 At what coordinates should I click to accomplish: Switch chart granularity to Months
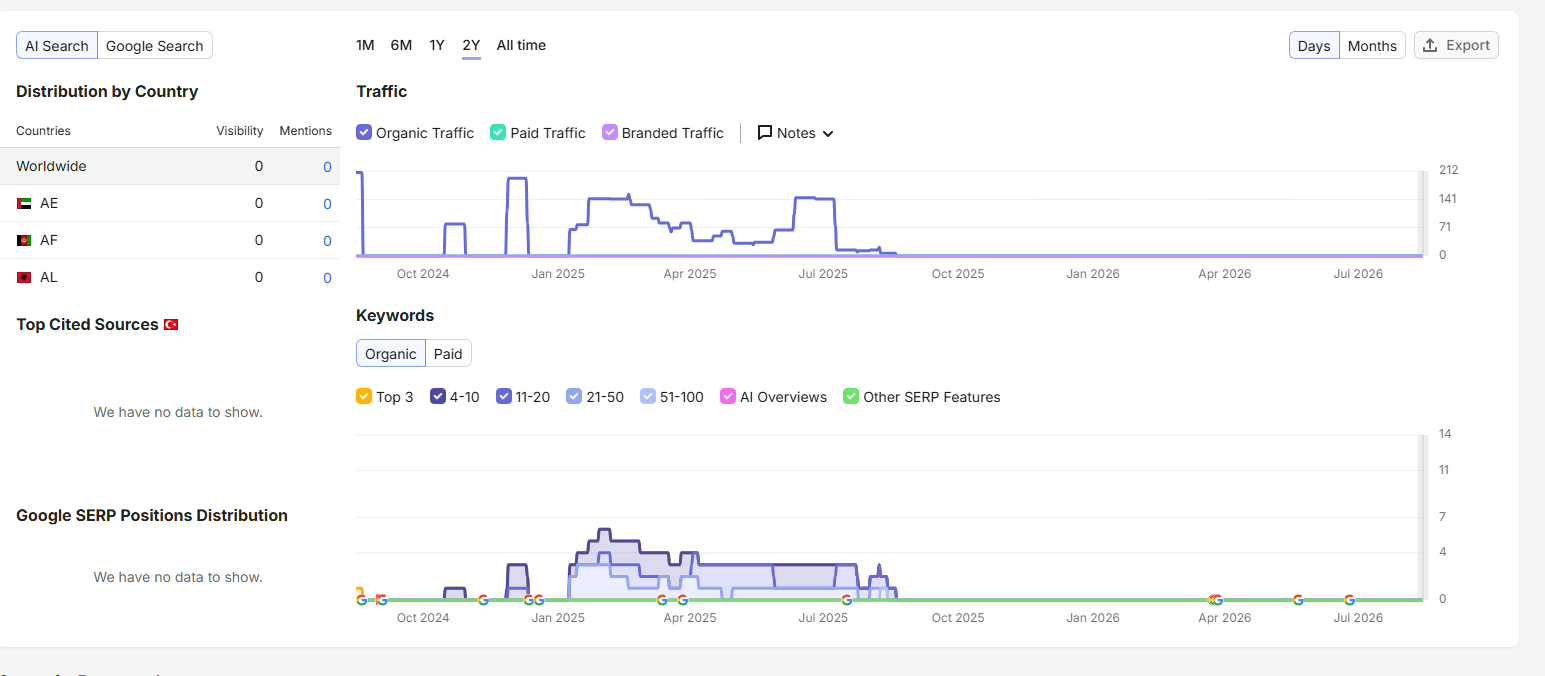tap(1372, 45)
